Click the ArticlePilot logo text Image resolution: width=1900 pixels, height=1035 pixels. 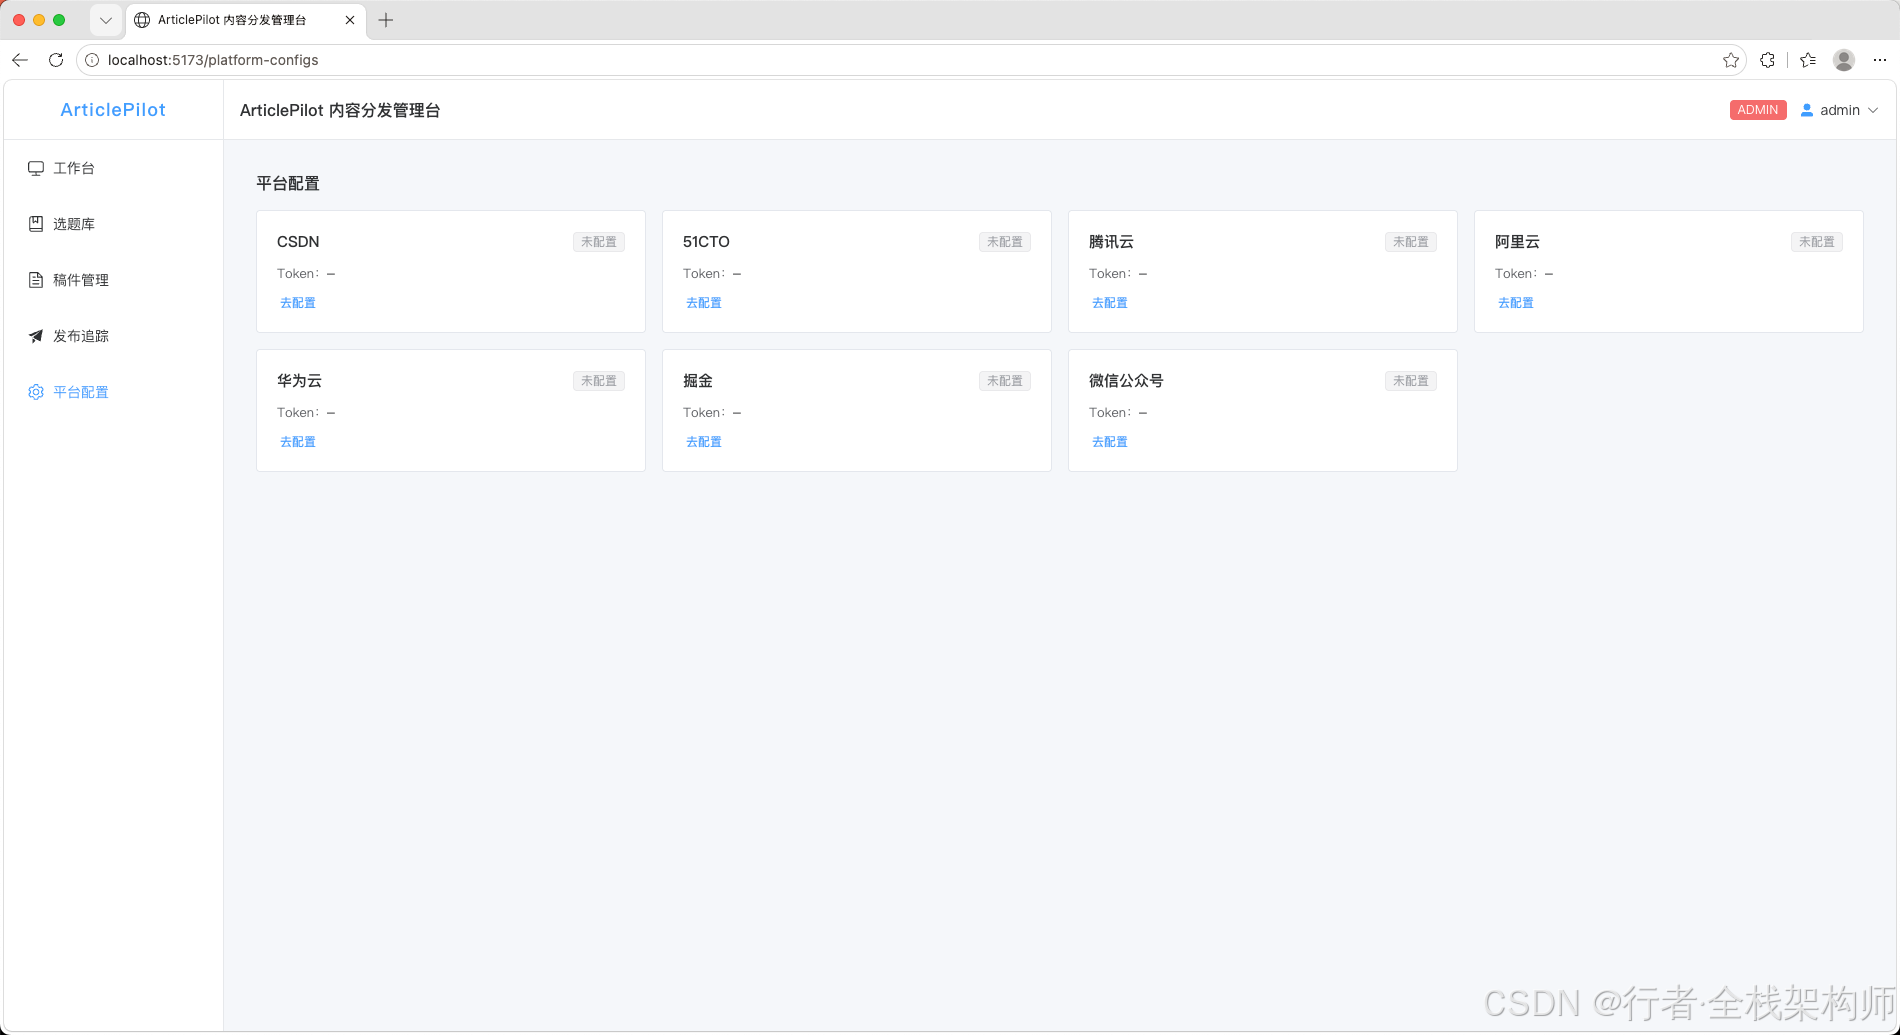click(113, 110)
